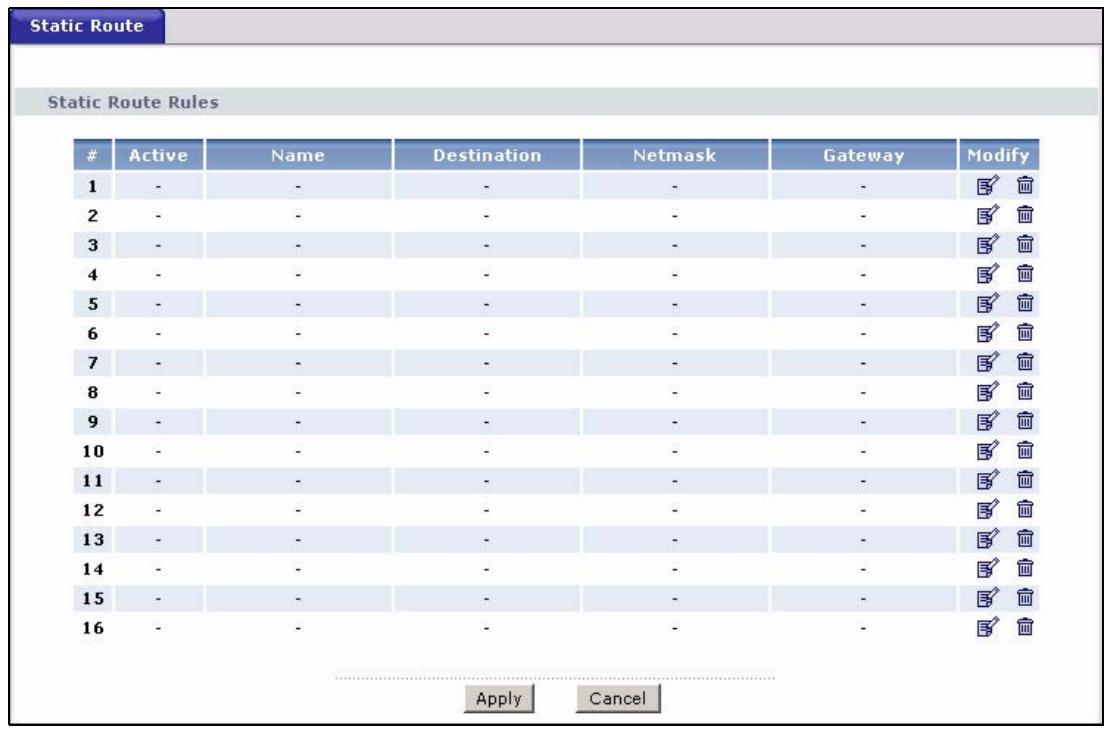
Task: Select row number 12 cell
Action: (x=92, y=510)
